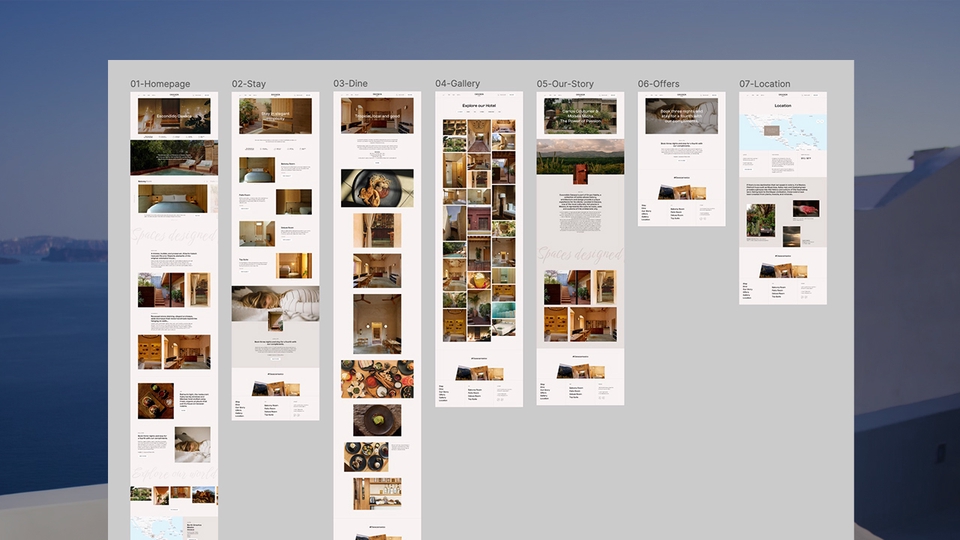Click the overhead food table photo in Dine

pos(377,379)
